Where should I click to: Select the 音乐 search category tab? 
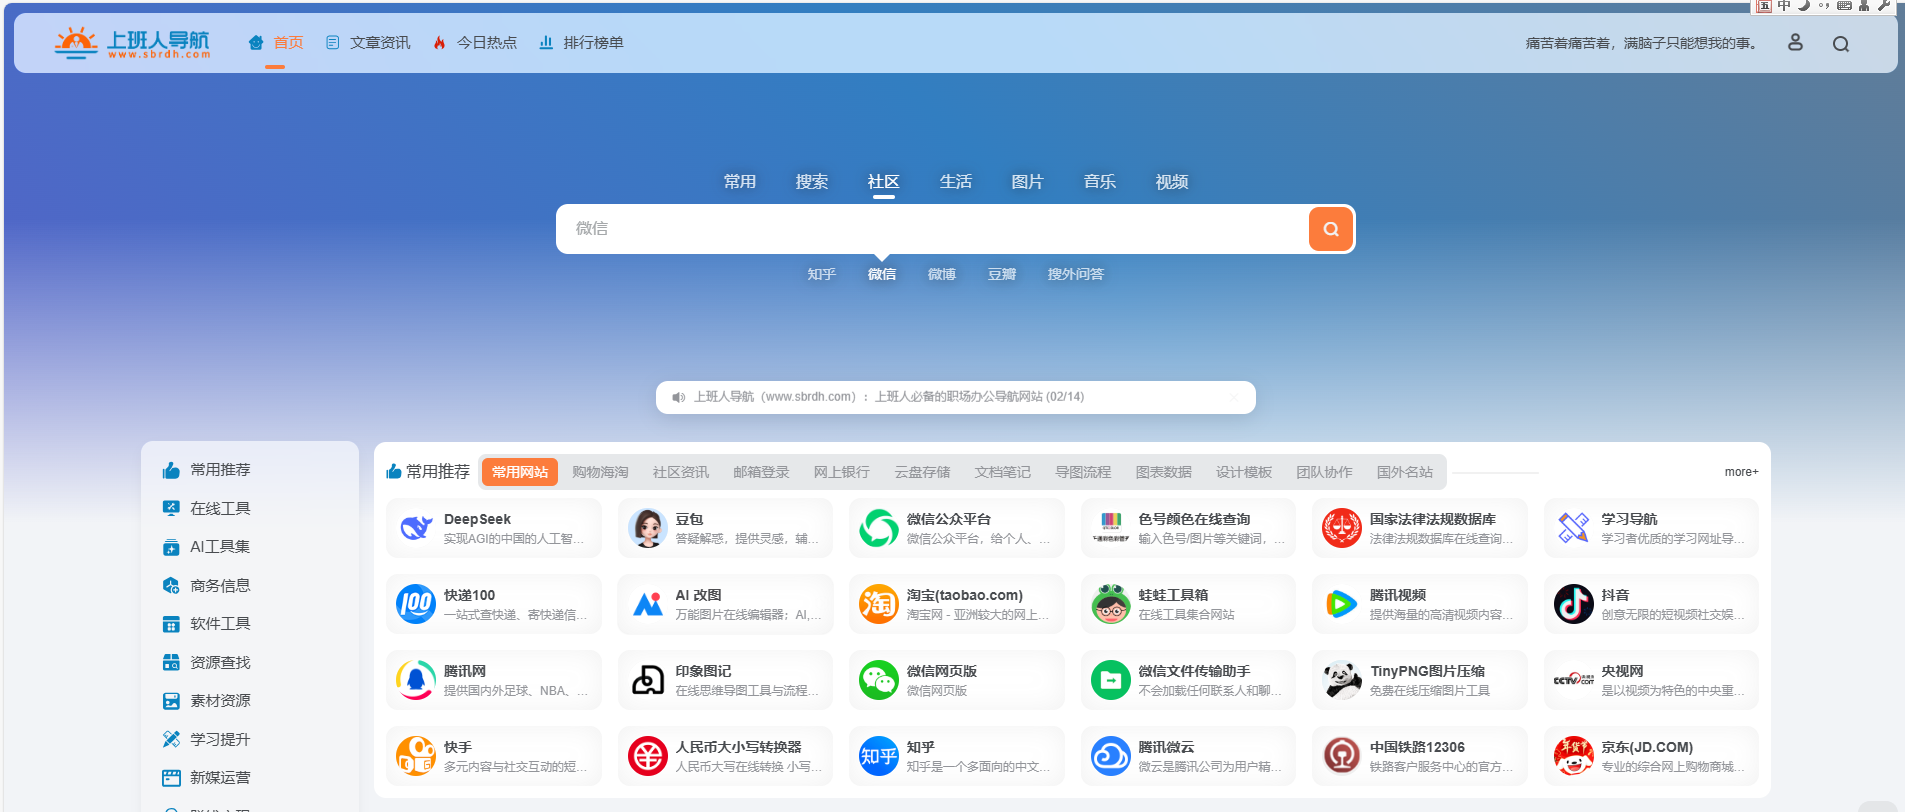click(1100, 182)
